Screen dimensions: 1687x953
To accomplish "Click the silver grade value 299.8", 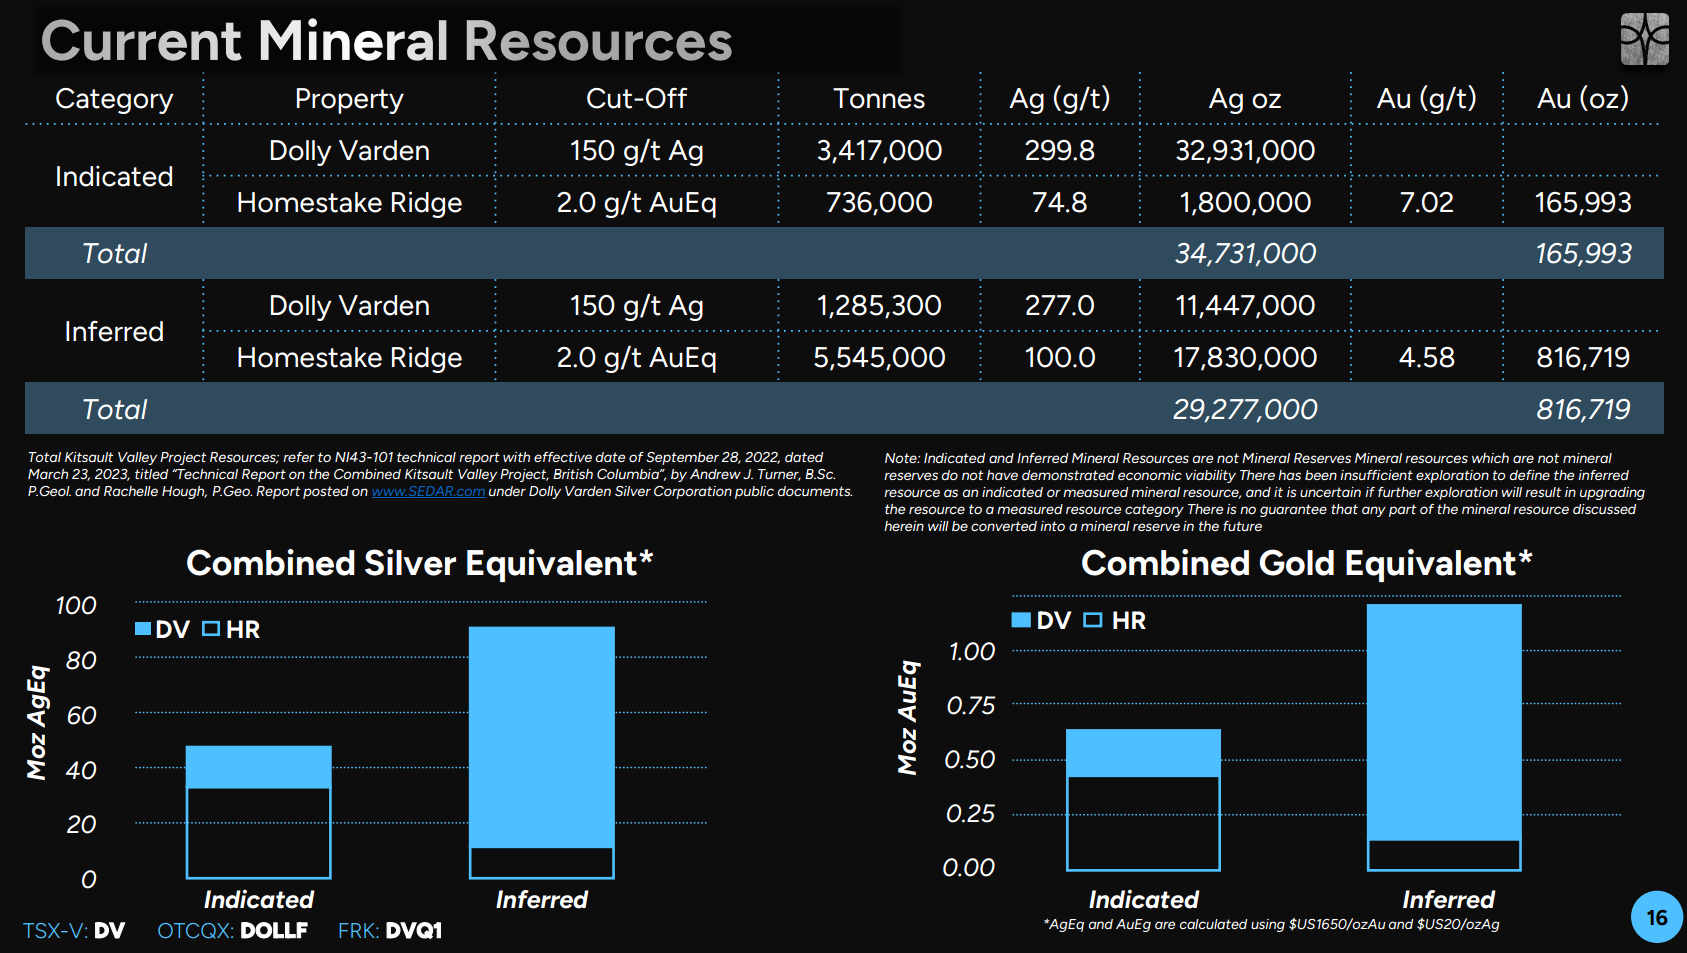I will coord(1060,151).
